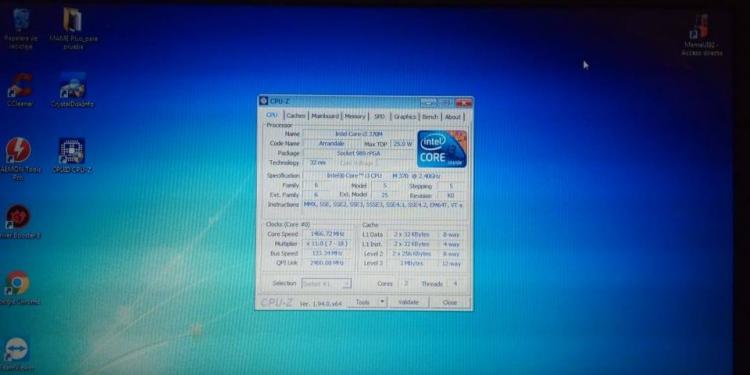Click the Close button in CPU-Z
The width and height of the screenshot is (750, 375).
point(450,302)
